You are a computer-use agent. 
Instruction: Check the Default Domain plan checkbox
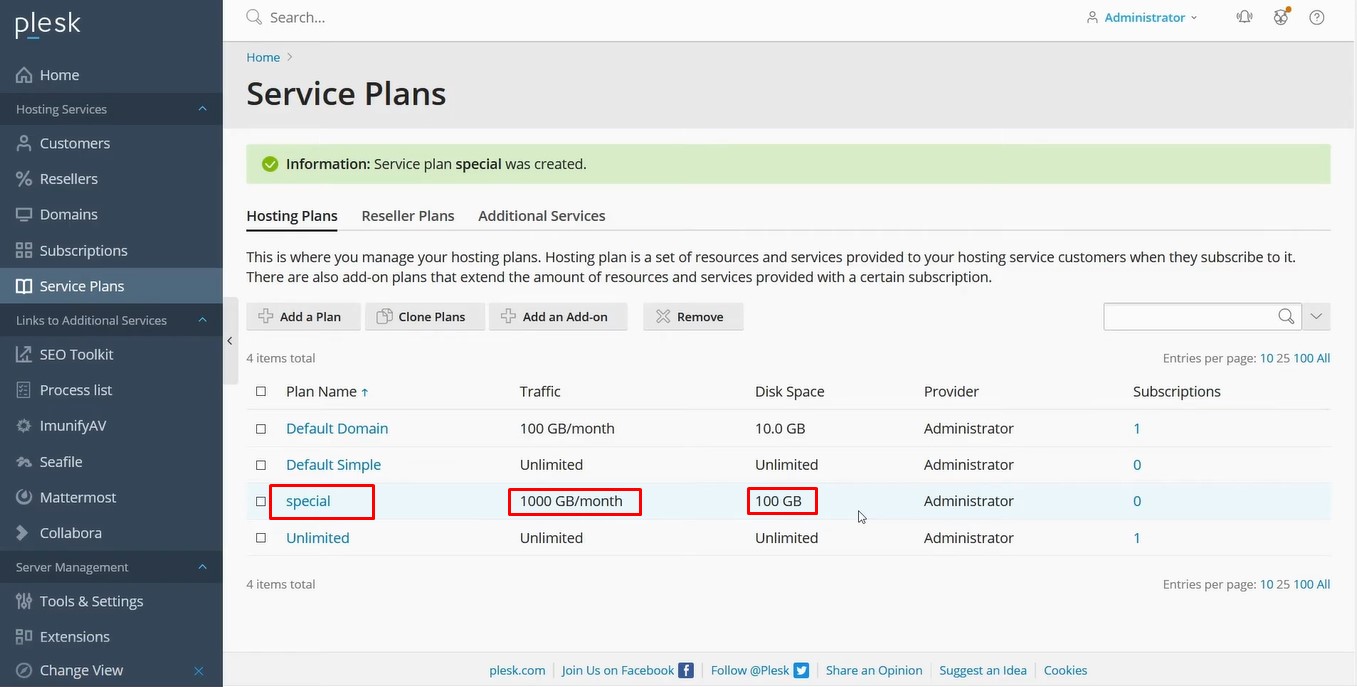261,428
